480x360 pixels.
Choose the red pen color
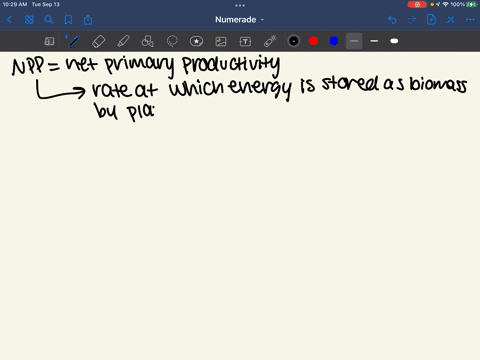pos(314,41)
